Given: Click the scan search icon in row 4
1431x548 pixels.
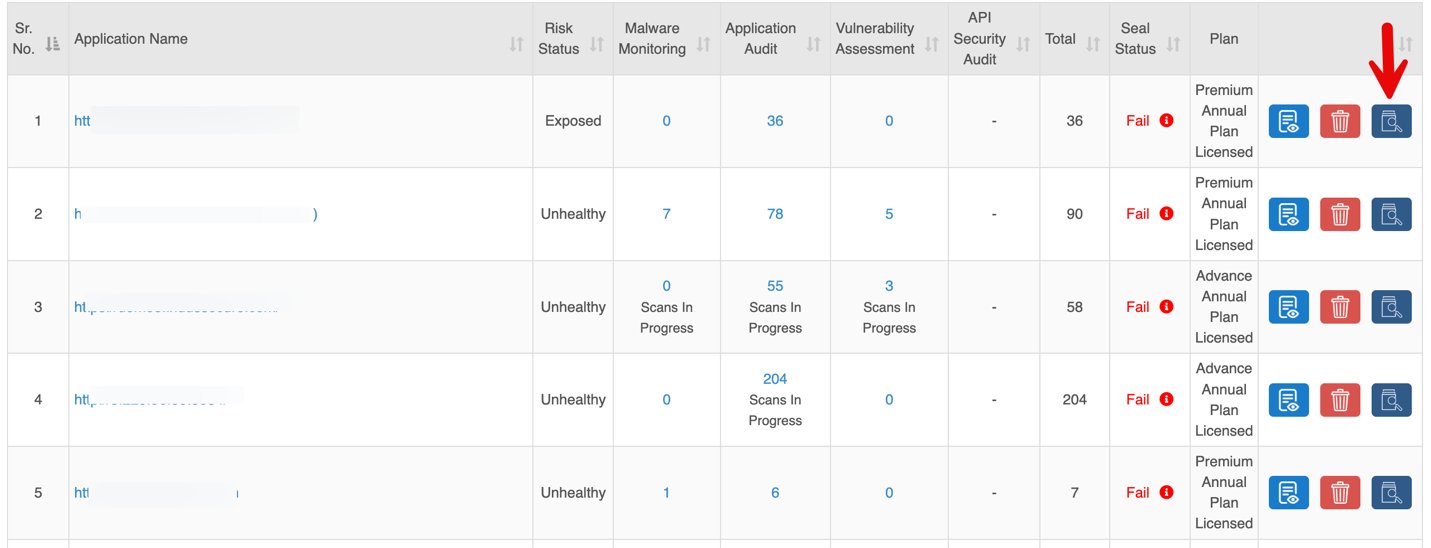Looking at the screenshot, I should point(1391,400).
